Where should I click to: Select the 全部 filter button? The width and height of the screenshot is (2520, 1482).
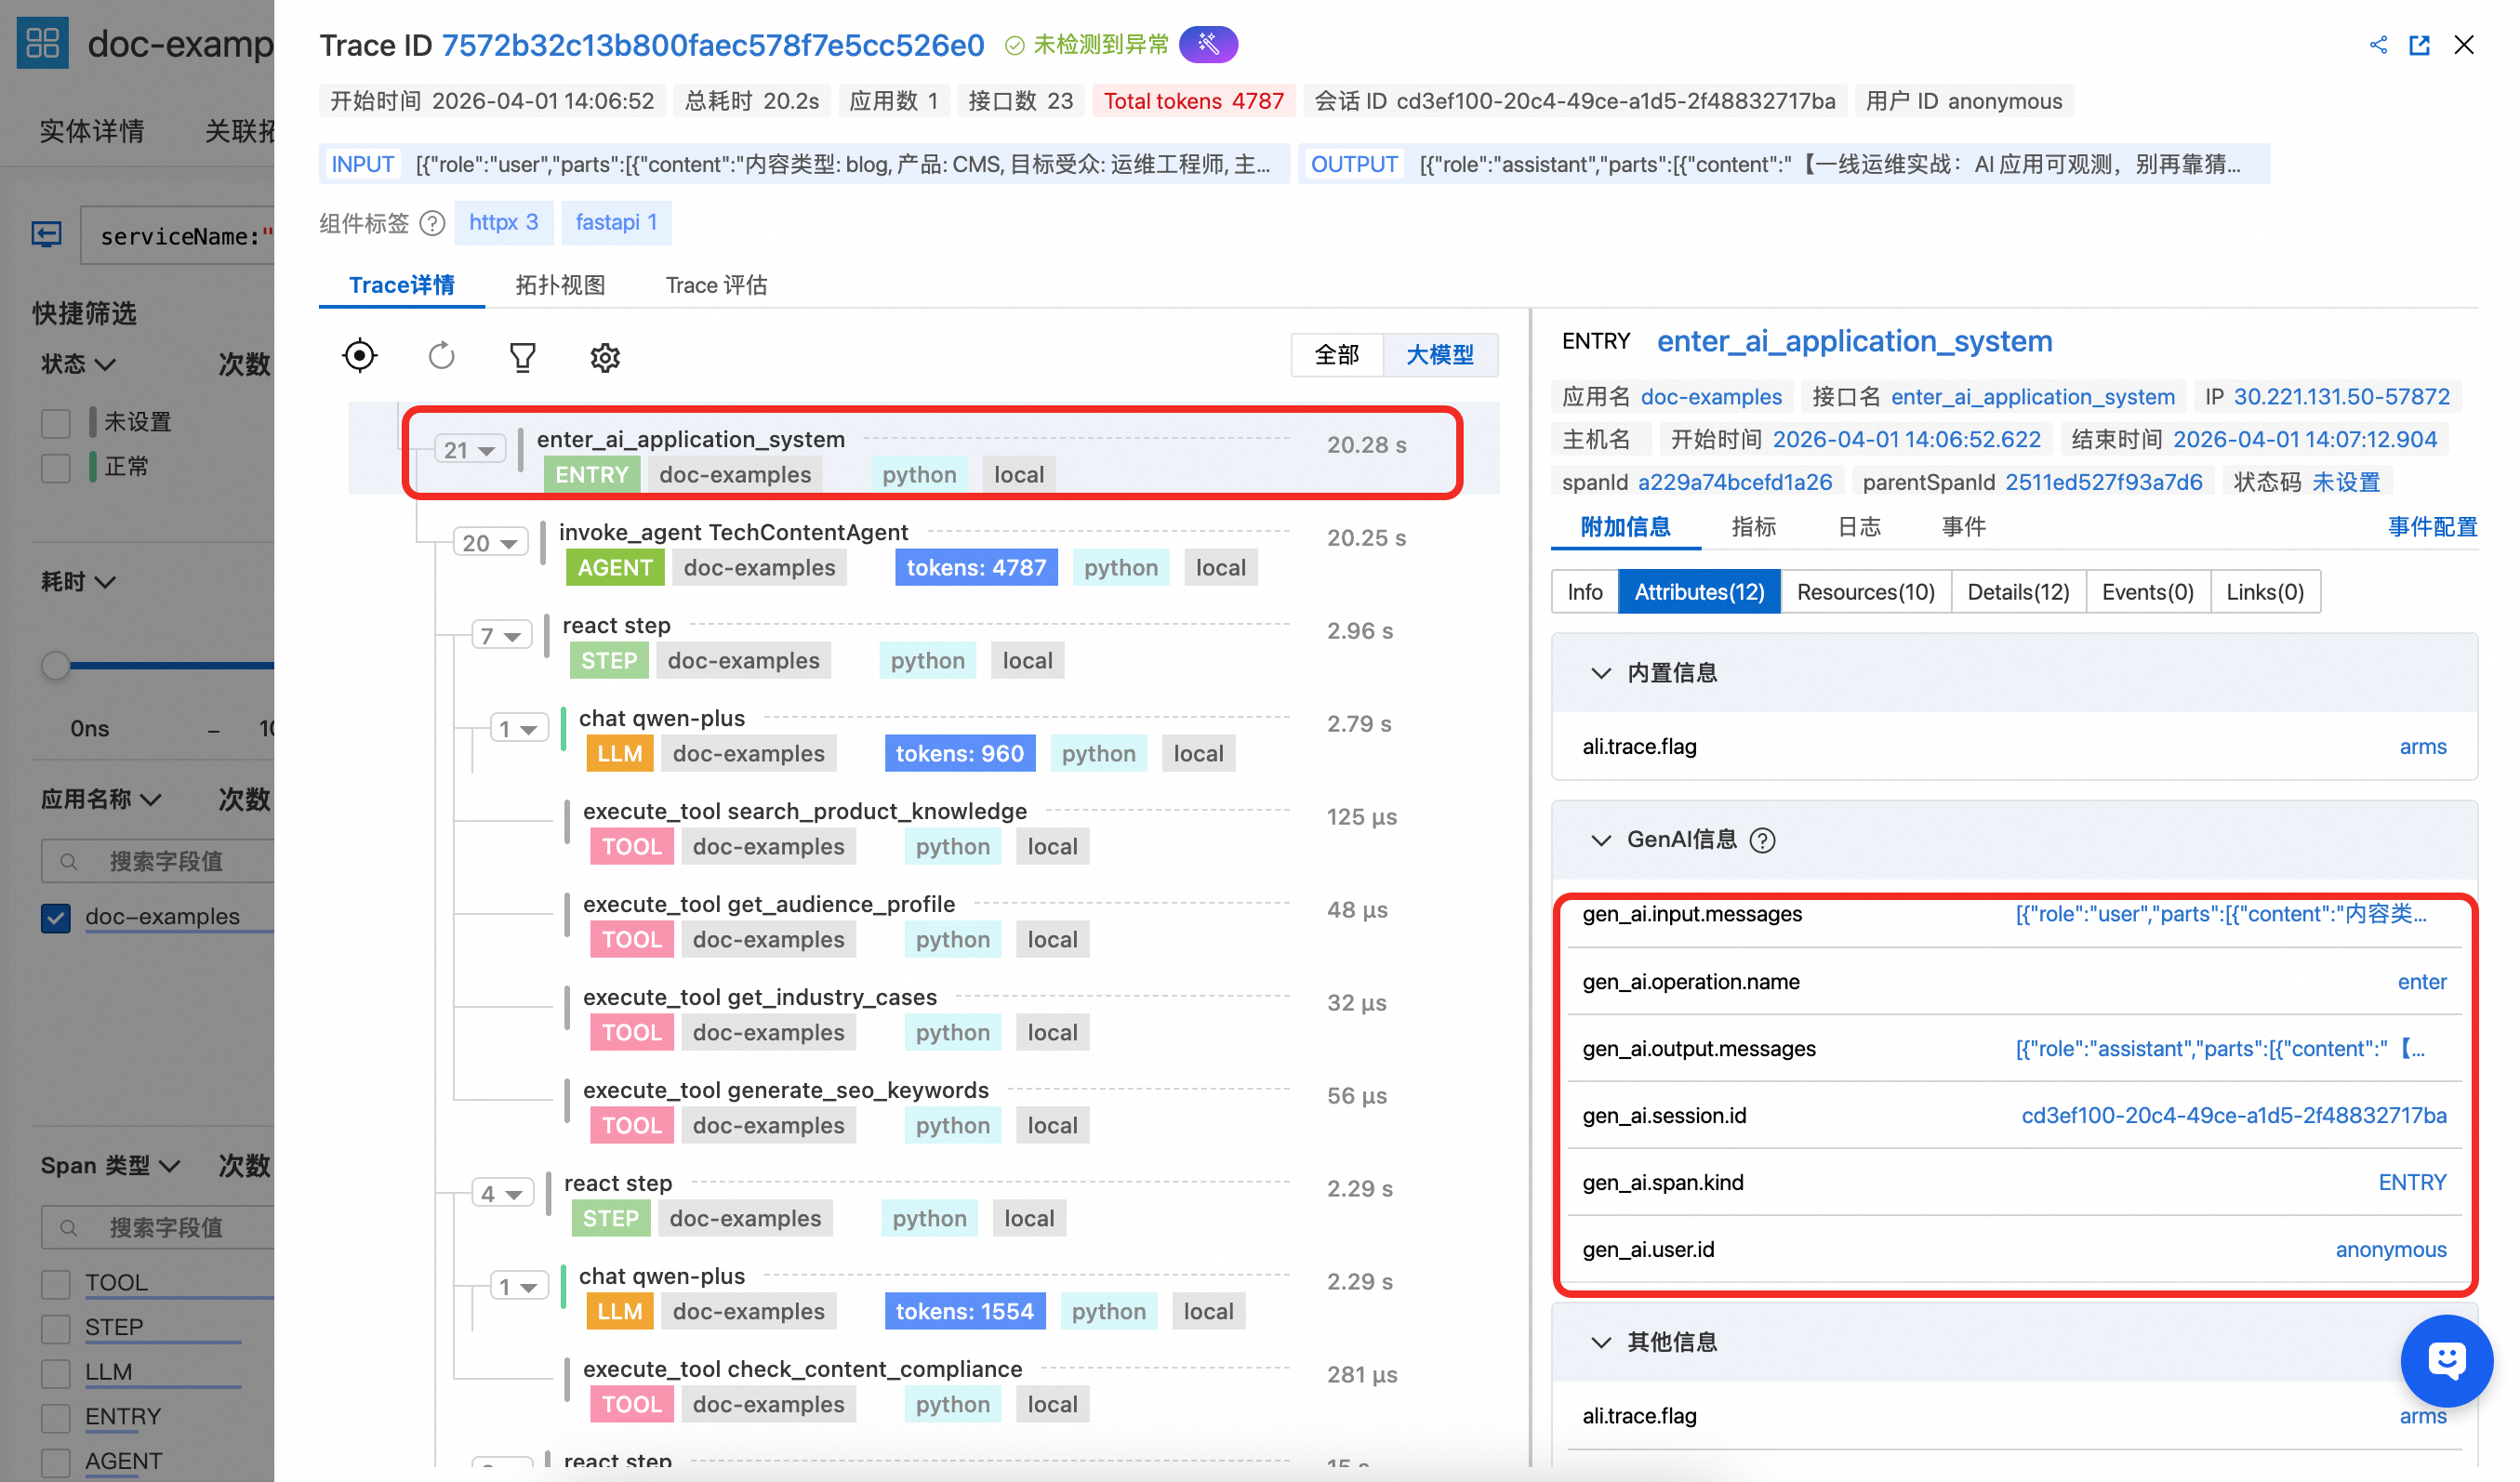(x=1336, y=355)
